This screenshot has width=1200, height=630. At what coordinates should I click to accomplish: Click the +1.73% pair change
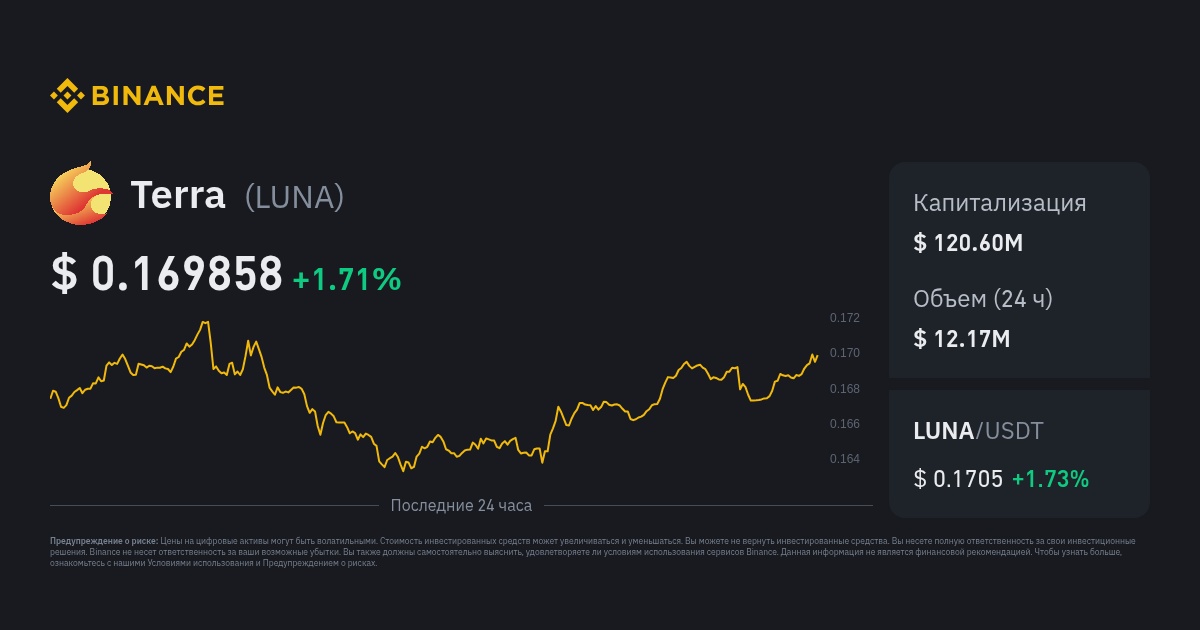tap(1051, 479)
